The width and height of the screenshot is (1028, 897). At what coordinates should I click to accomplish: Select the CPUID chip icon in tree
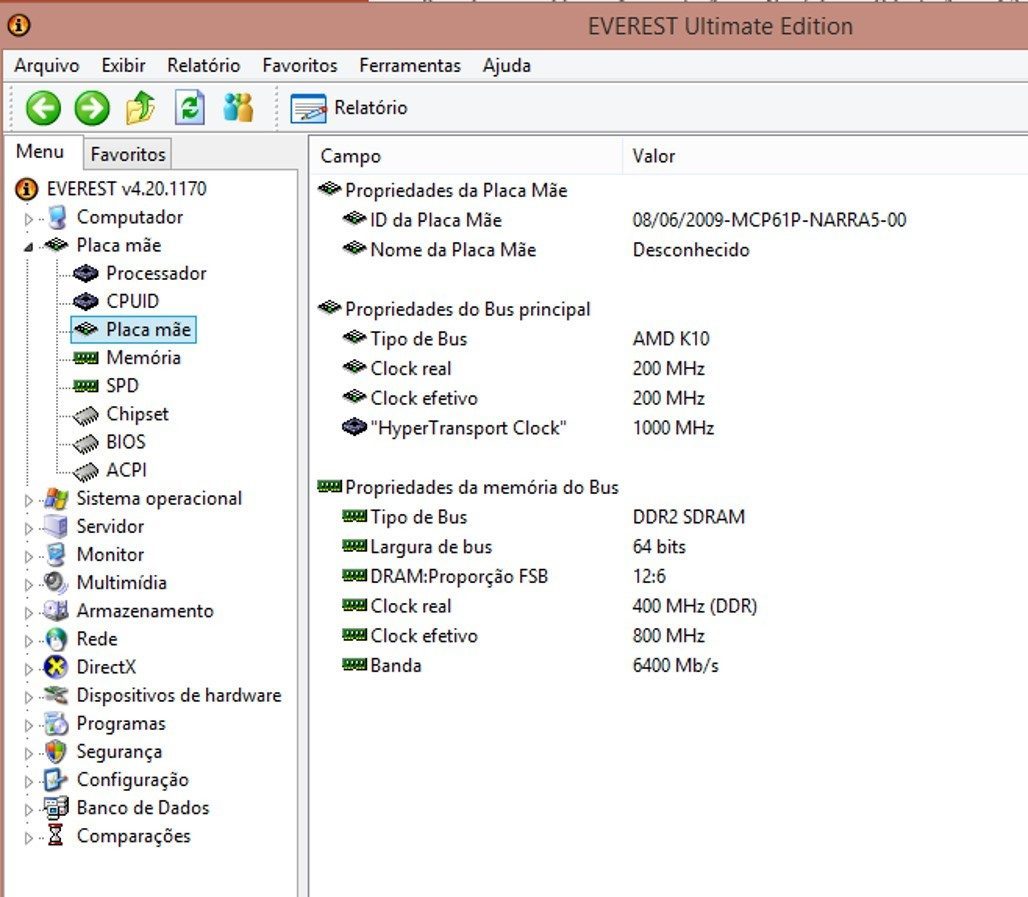pyautogui.click(x=86, y=301)
